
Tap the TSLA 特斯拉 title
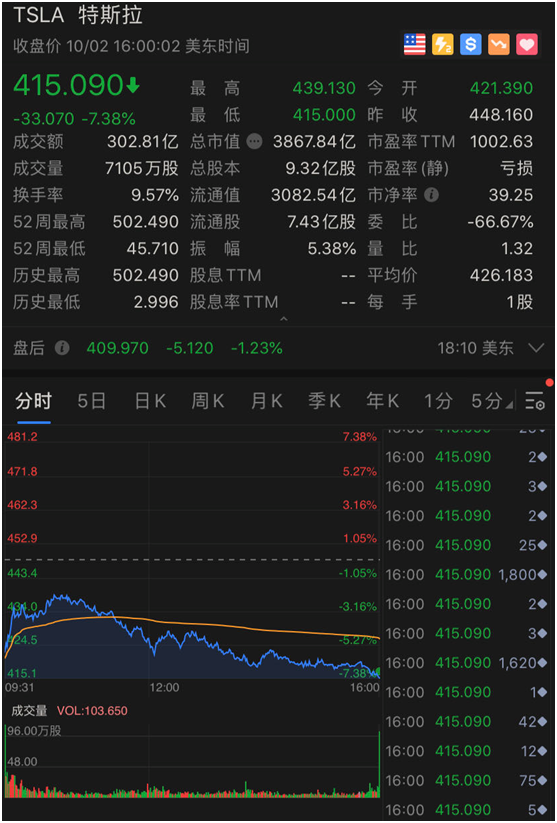pos(78,15)
